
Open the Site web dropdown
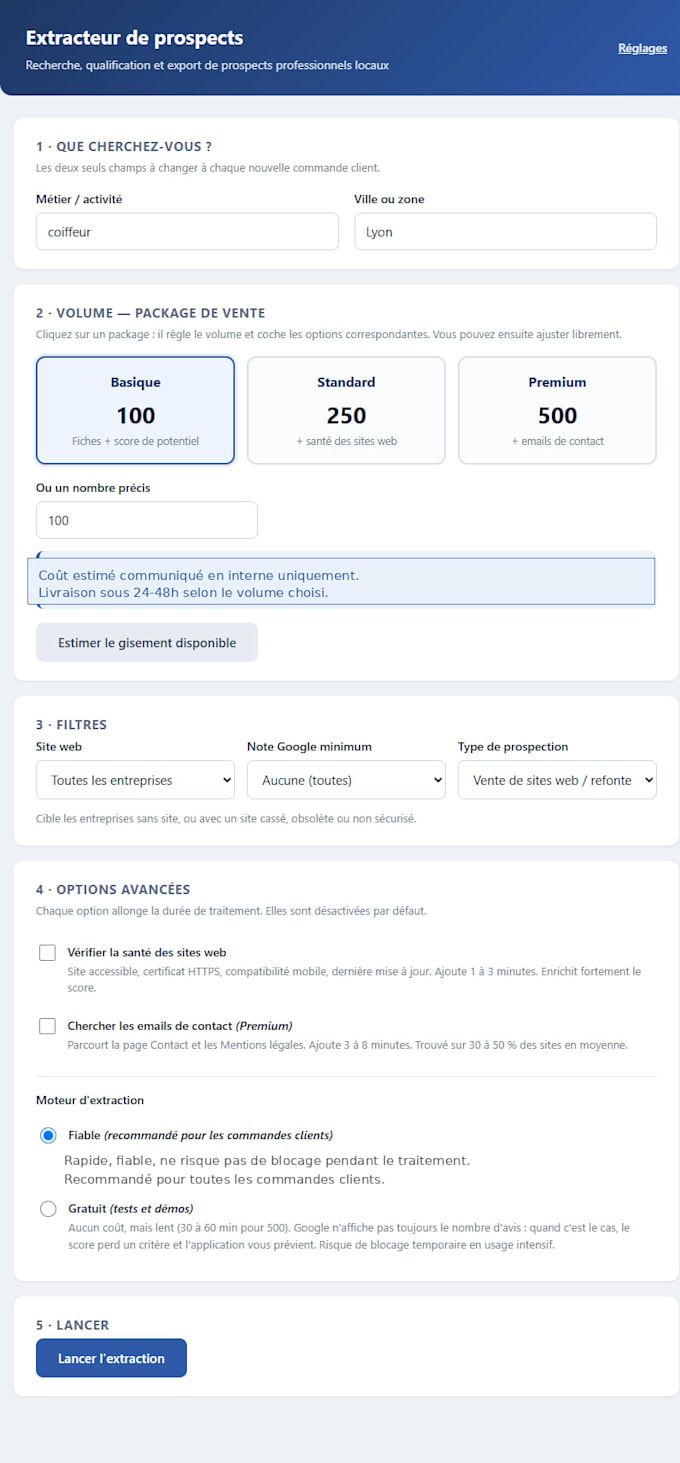point(135,780)
